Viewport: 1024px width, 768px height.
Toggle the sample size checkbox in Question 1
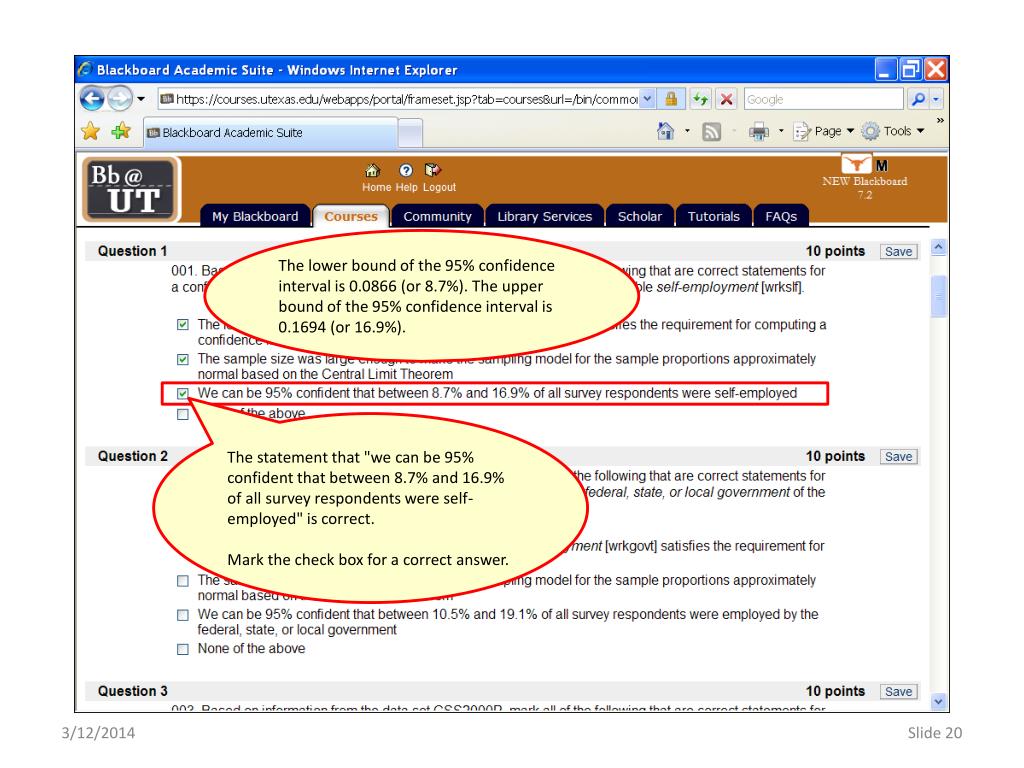coord(183,359)
